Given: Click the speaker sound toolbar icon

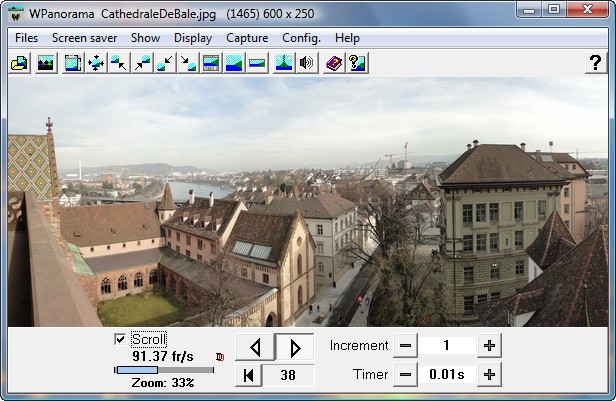Looking at the screenshot, I should [307, 63].
